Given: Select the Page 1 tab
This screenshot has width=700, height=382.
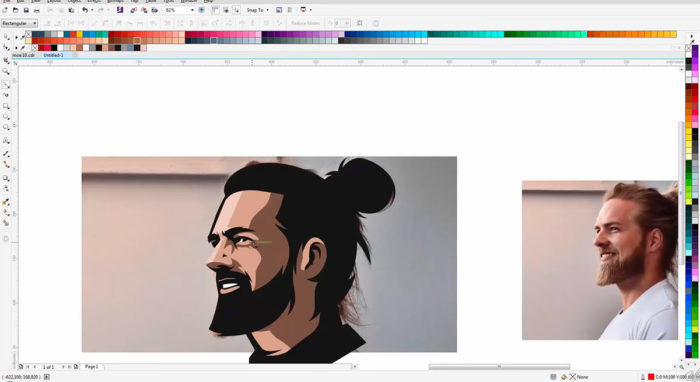Looking at the screenshot, I should coord(92,367).
